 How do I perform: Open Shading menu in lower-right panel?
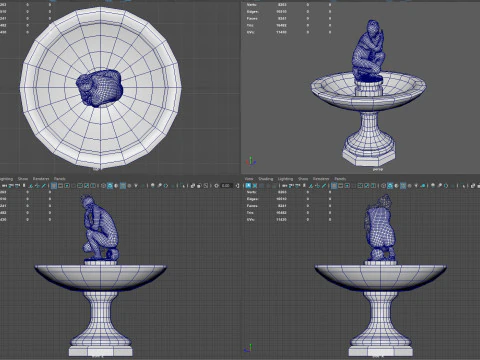265,179
